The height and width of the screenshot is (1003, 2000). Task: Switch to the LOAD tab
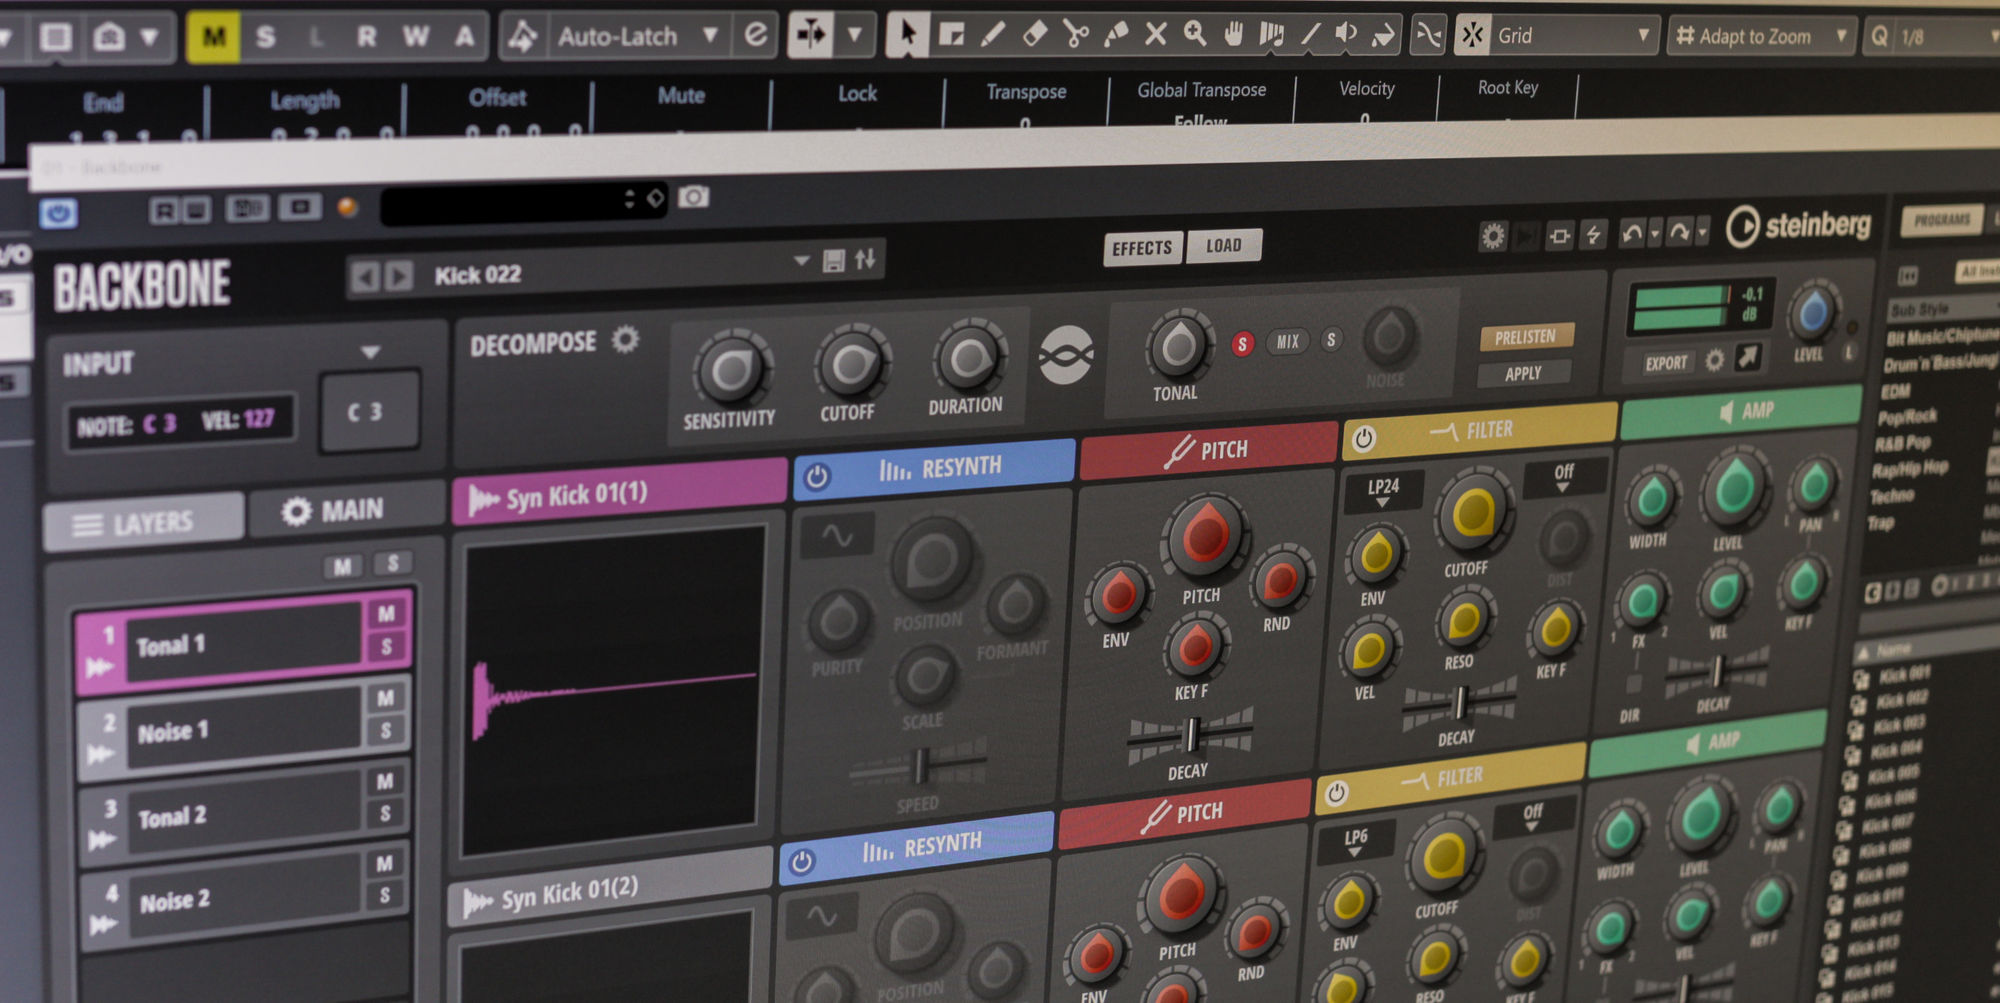click(1223, 245)
